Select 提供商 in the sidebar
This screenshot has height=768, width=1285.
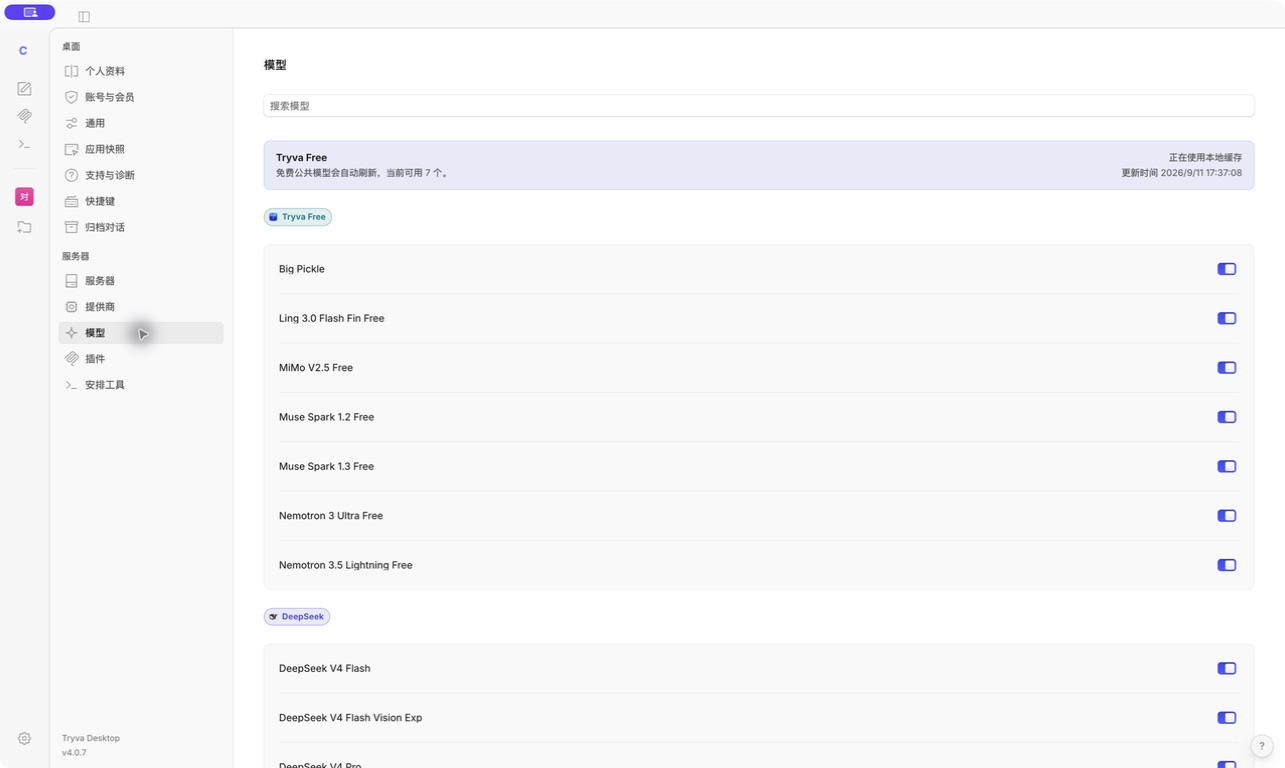141,307
